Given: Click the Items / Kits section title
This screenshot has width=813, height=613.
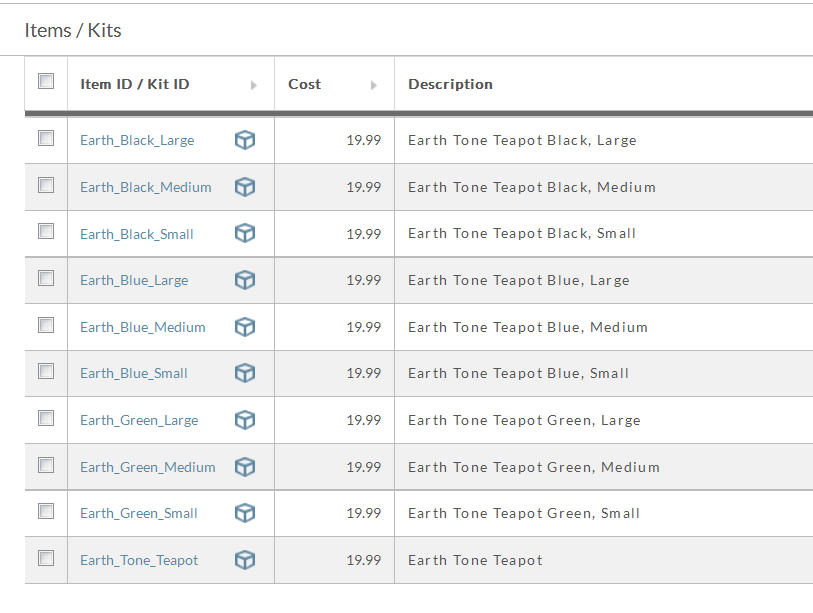Looking at the screenshot, I should coord(73,31).
